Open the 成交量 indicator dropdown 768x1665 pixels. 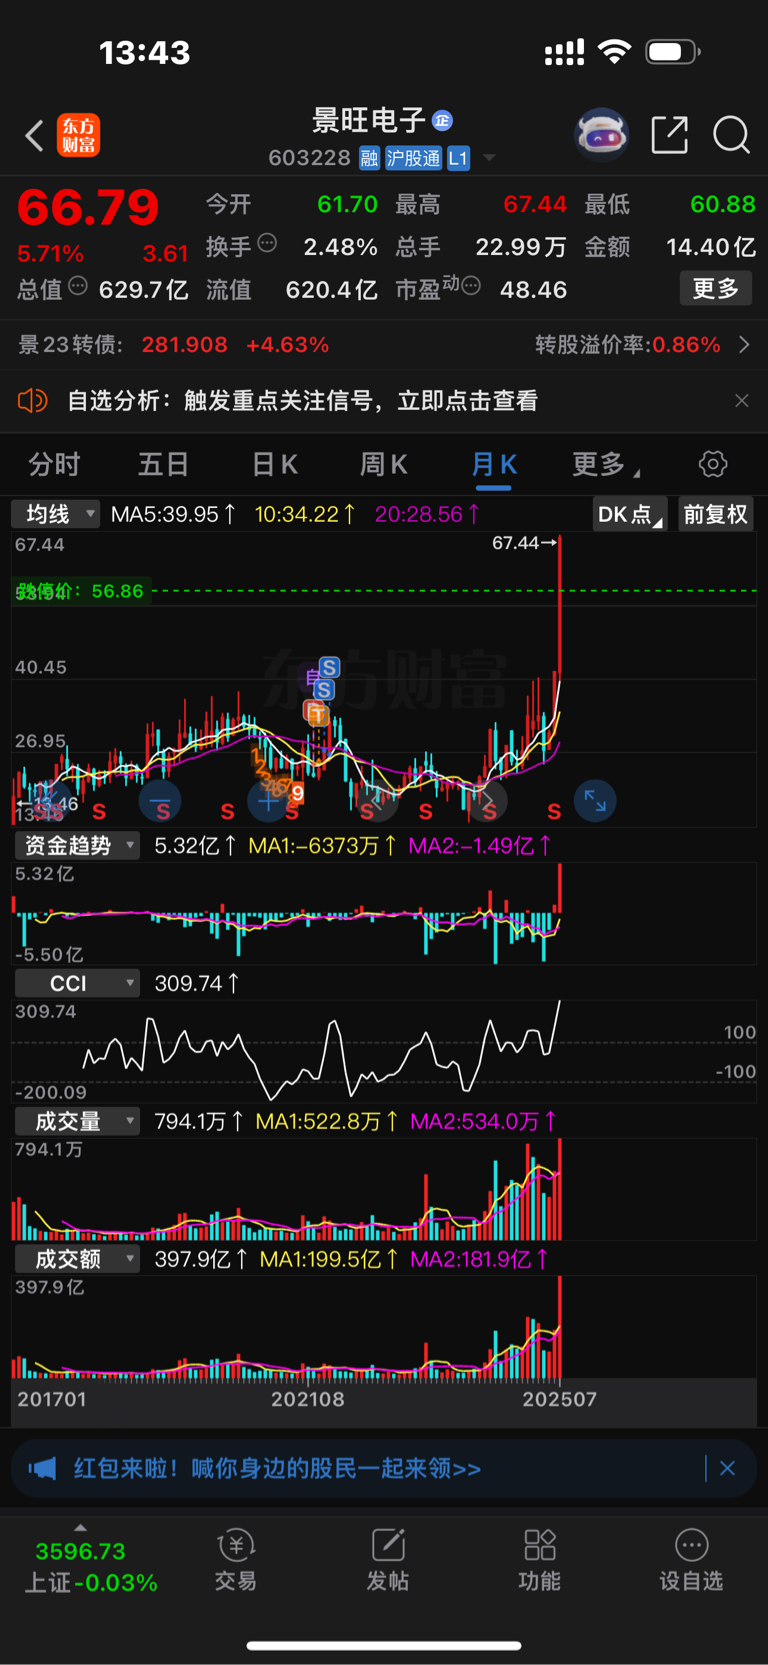[77, 1121]
